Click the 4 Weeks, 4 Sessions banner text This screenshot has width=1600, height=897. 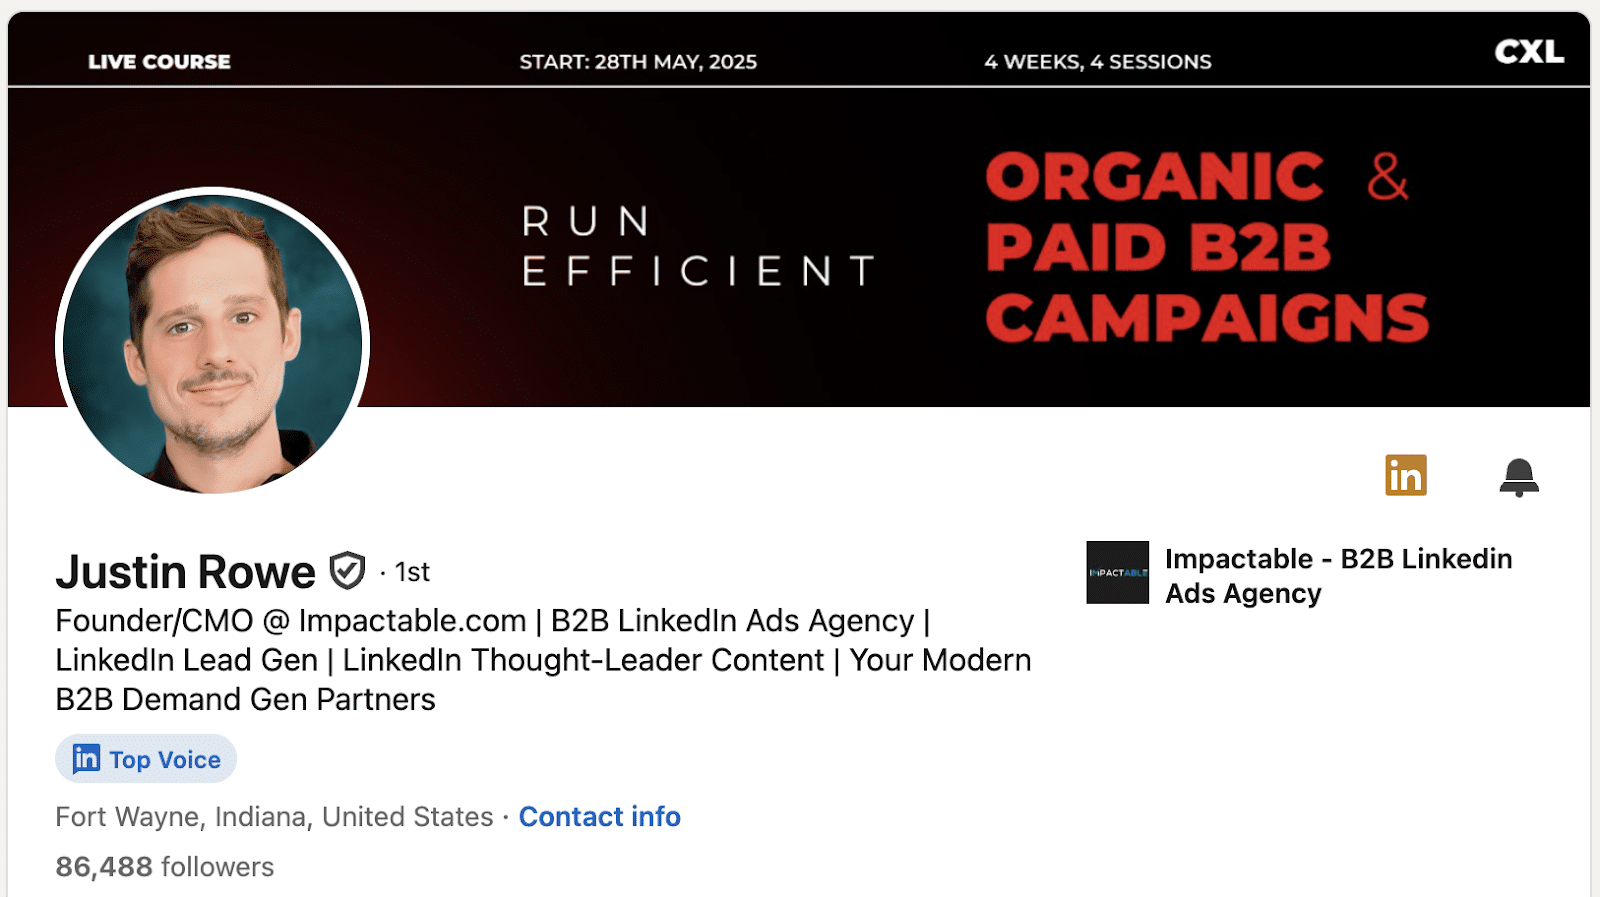[x=1098, y=62]
